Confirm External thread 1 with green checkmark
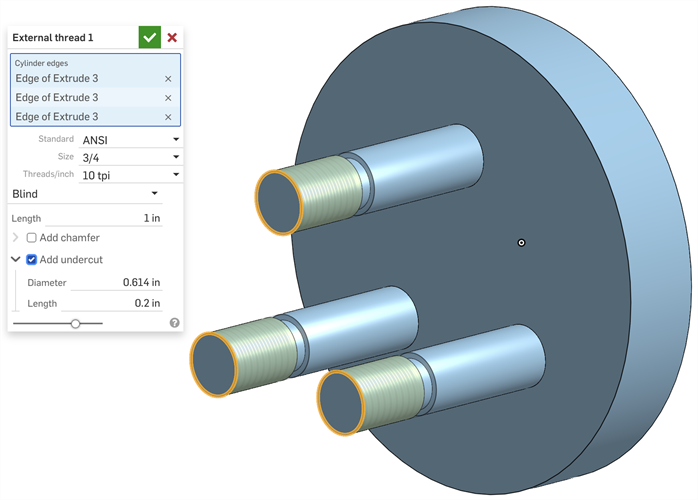Screen dimensions: 698x500 (150, 37)
